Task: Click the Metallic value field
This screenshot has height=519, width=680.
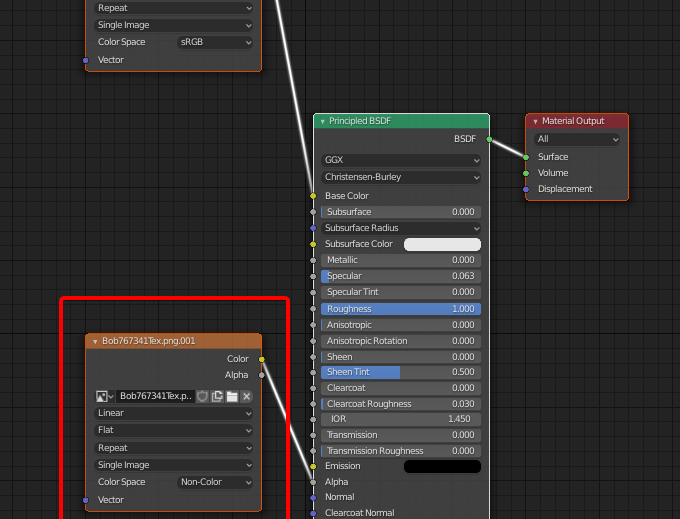Action: click(x=401, y=260)
